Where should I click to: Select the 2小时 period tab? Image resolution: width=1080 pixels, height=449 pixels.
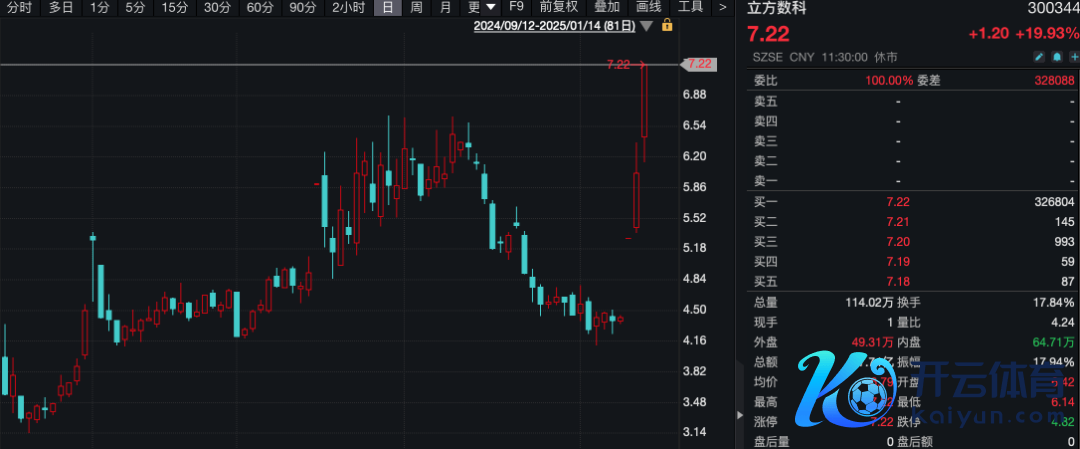[348, 8]
